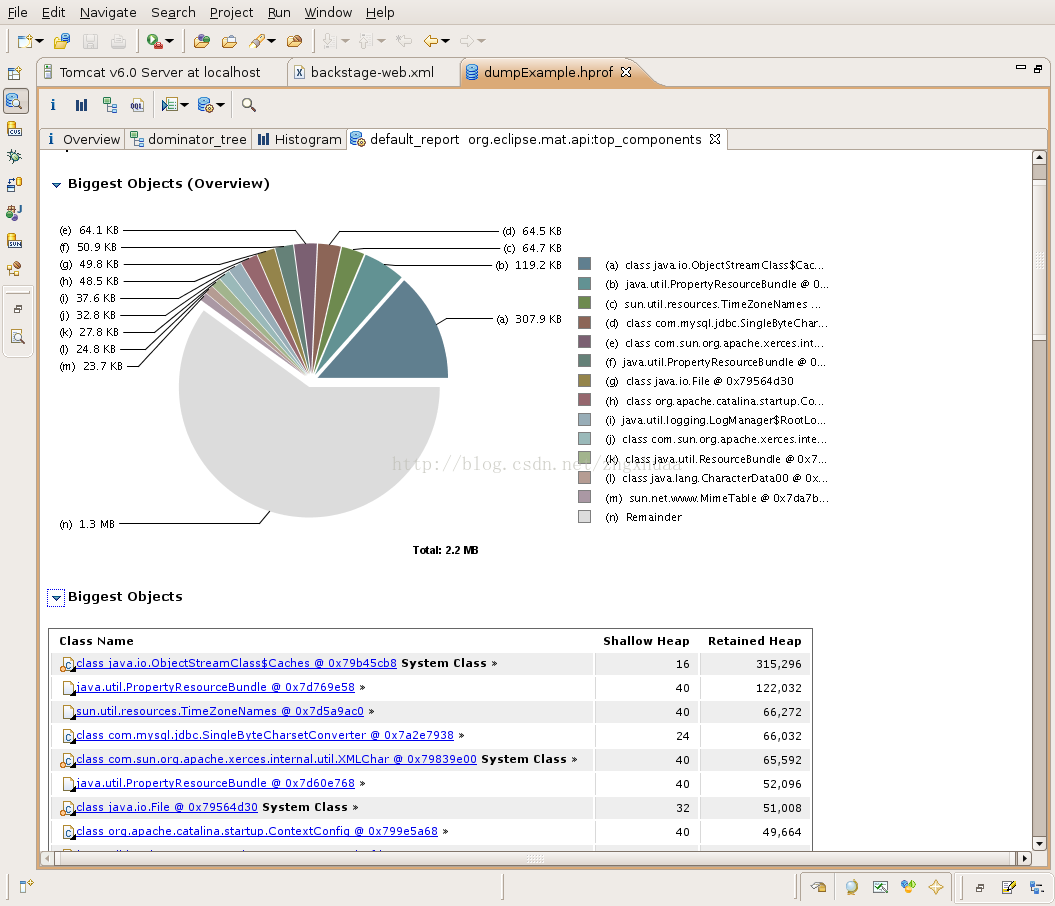The width and height of the screenshot is (1055, 906).
Task: Click the document search icon in sidebar
Action: [x=17, y=337]
